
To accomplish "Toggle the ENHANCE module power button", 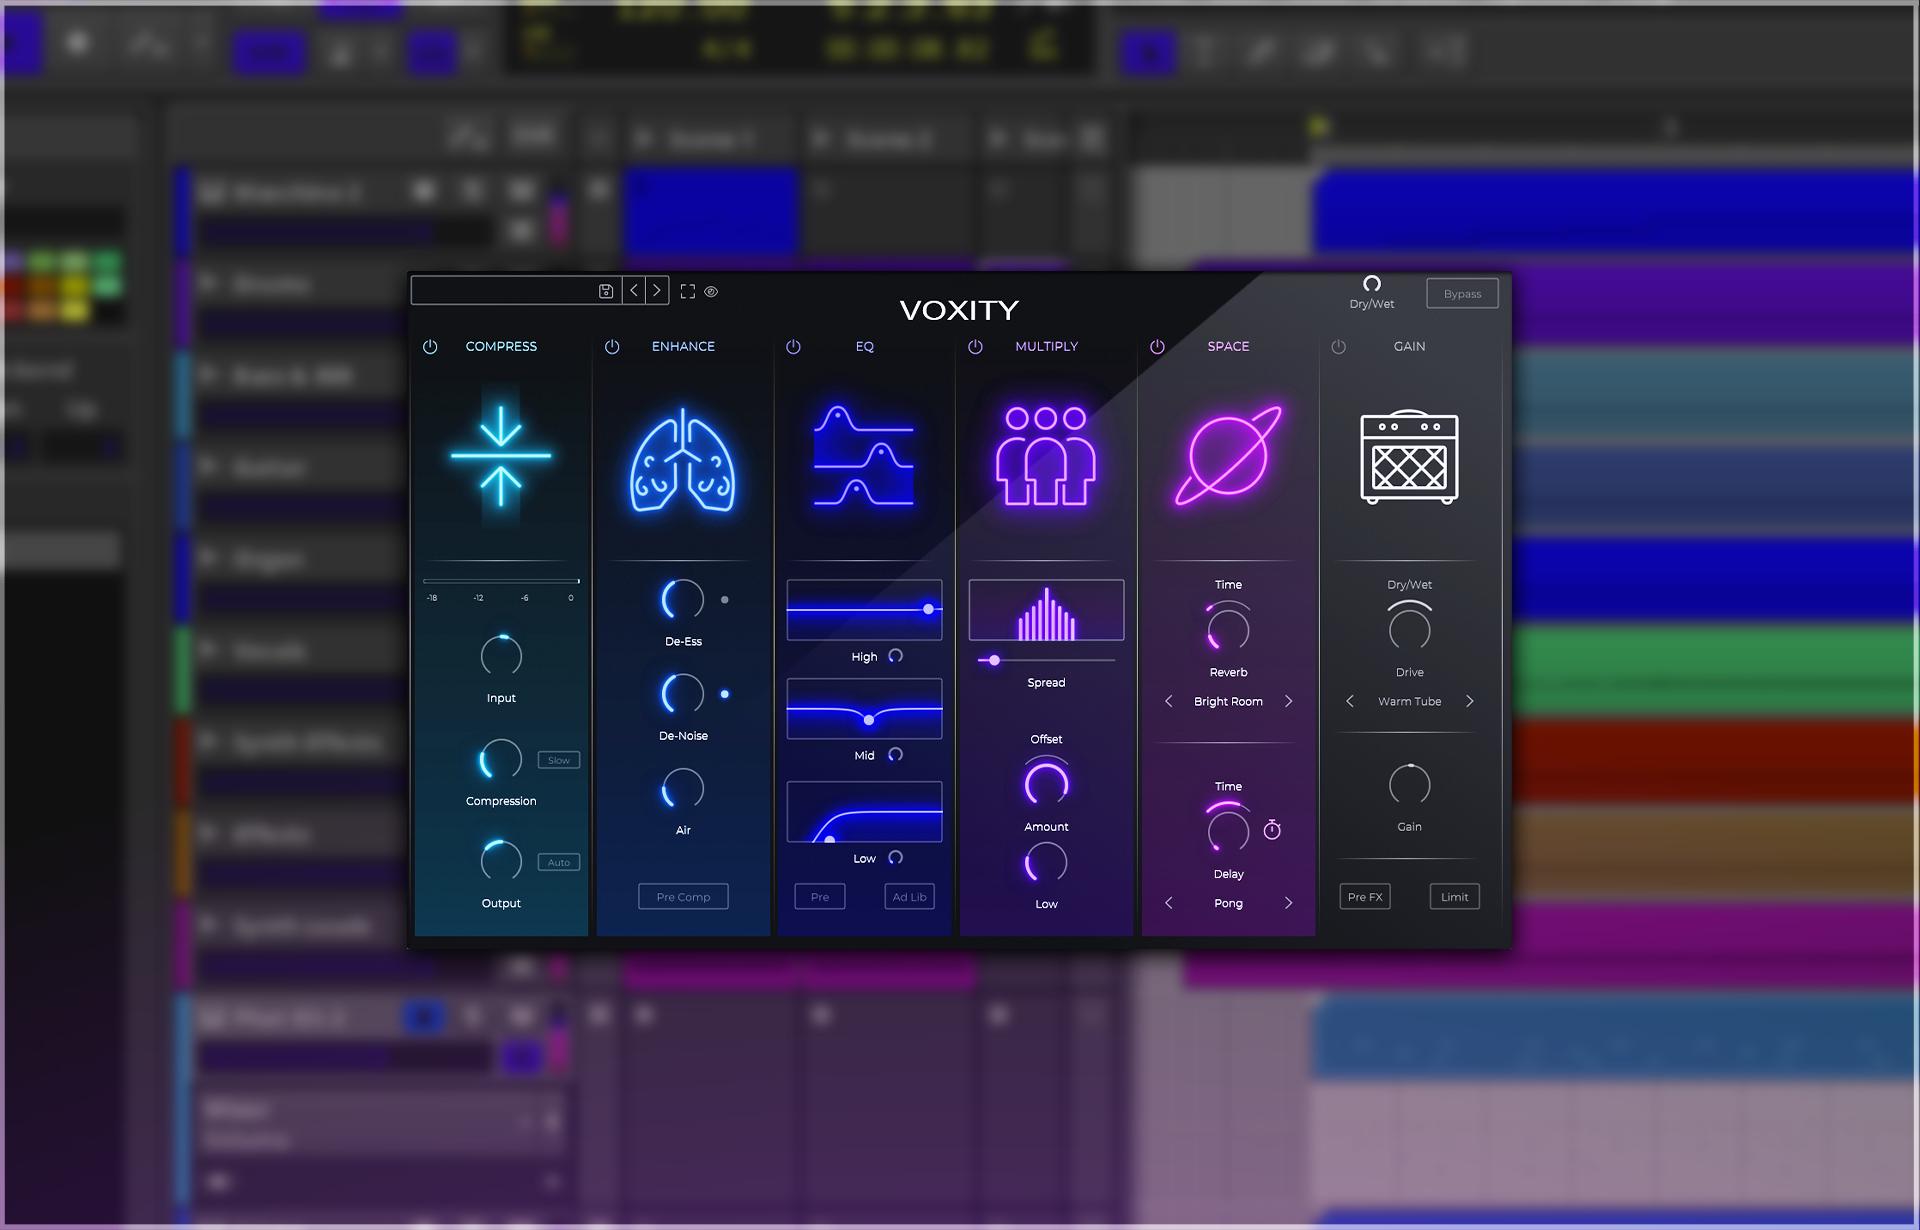I will coord(612,347).
